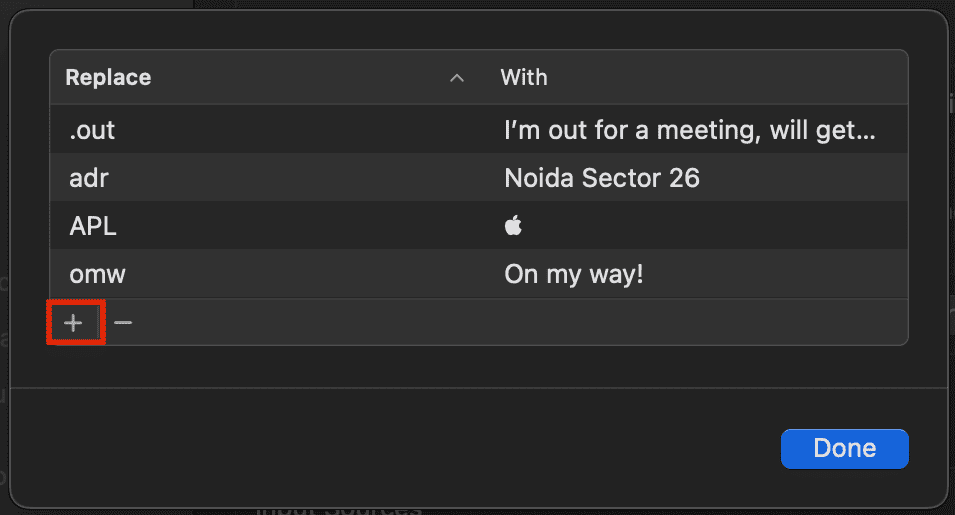Click the plus button to add replacement
The image size is (955, 515).
point(74,323)
